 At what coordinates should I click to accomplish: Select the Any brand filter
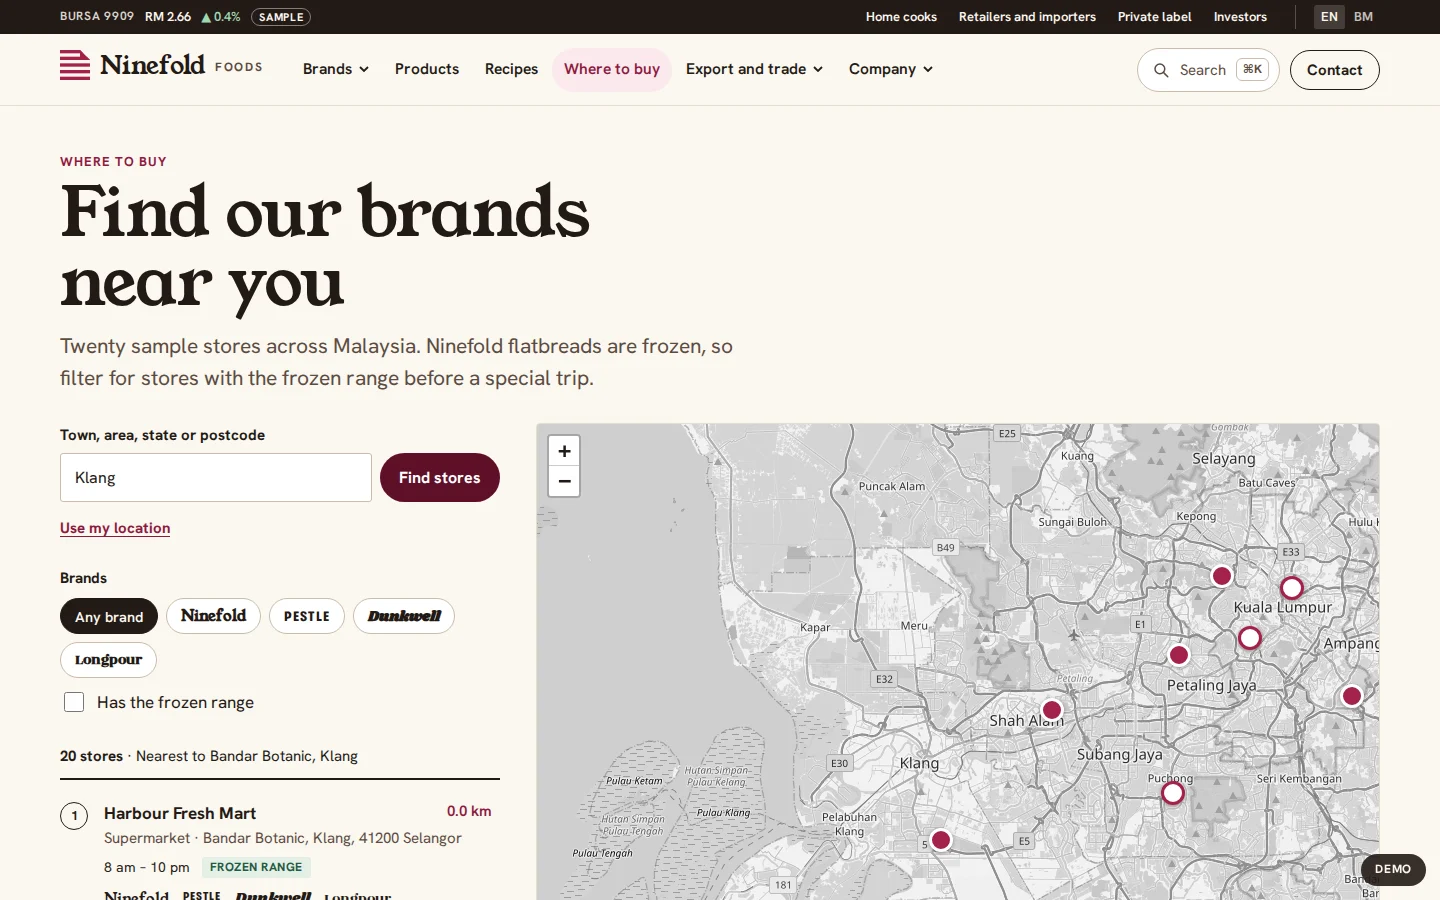(x=109, y=616)
